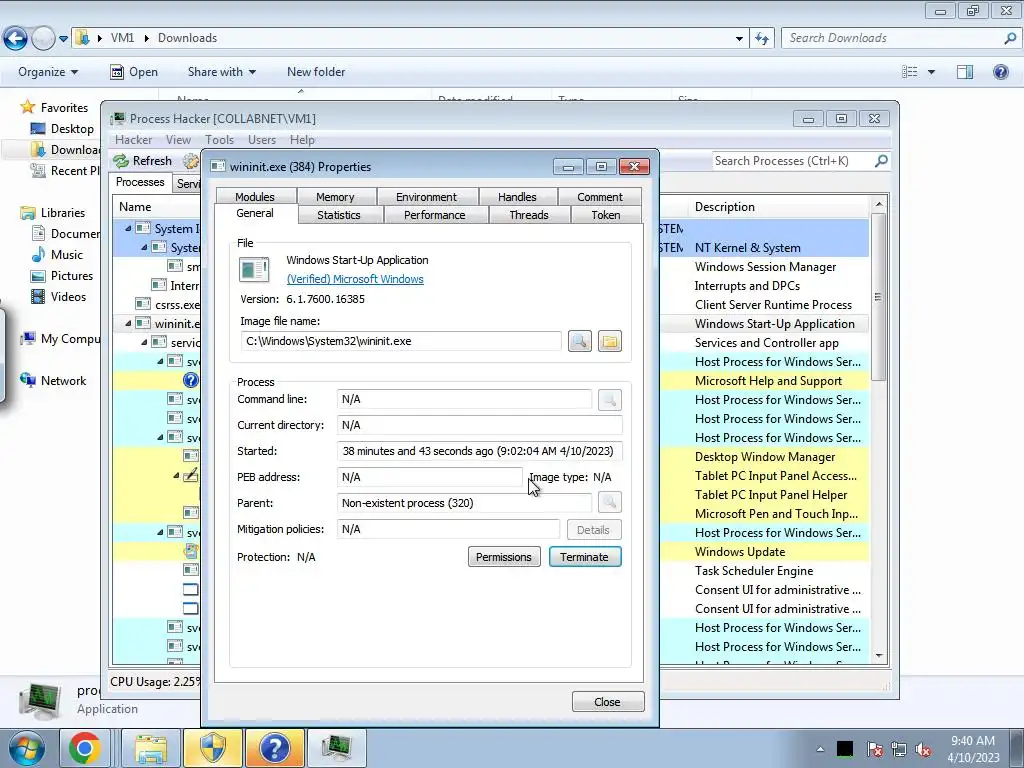The width and height of the screenshot is (1024, 768).
Task: Click the black square tray icon
Action: 845,749
